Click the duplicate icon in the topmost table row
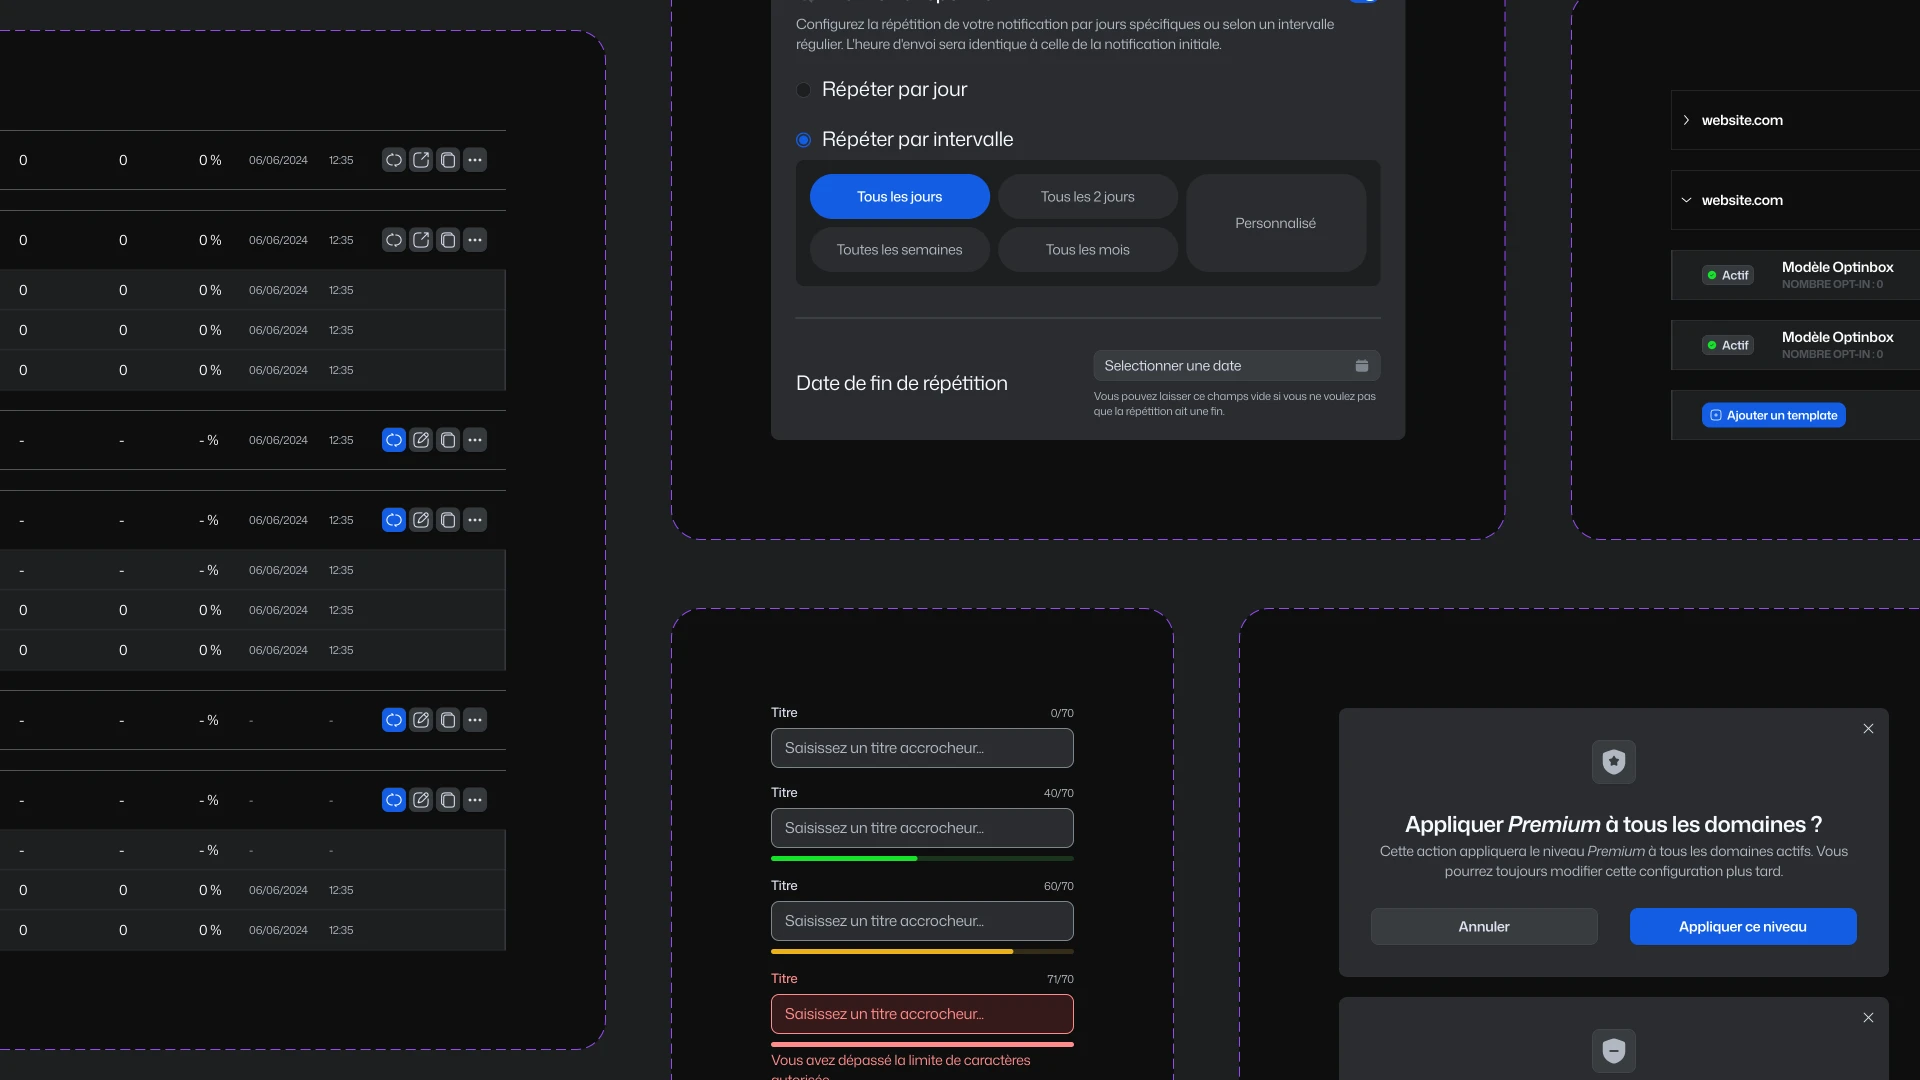The width and height of the screenshot is (1920, 1080). tap(448, 160)
